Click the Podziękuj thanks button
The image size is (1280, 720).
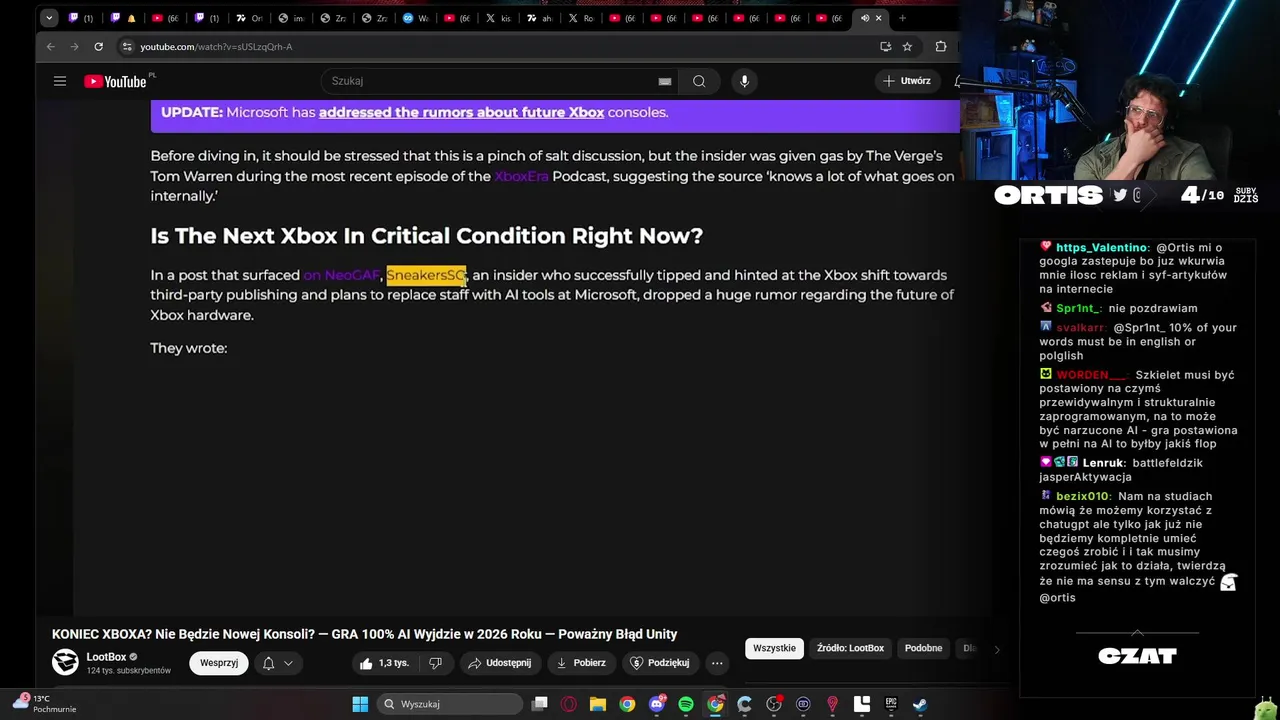[x=660, y=663]
